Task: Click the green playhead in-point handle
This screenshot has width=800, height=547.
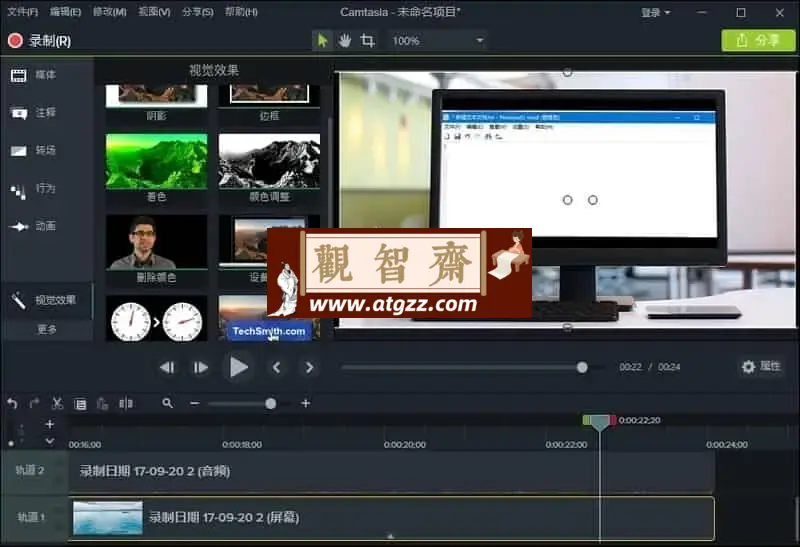Action: [x=587, y=420]
